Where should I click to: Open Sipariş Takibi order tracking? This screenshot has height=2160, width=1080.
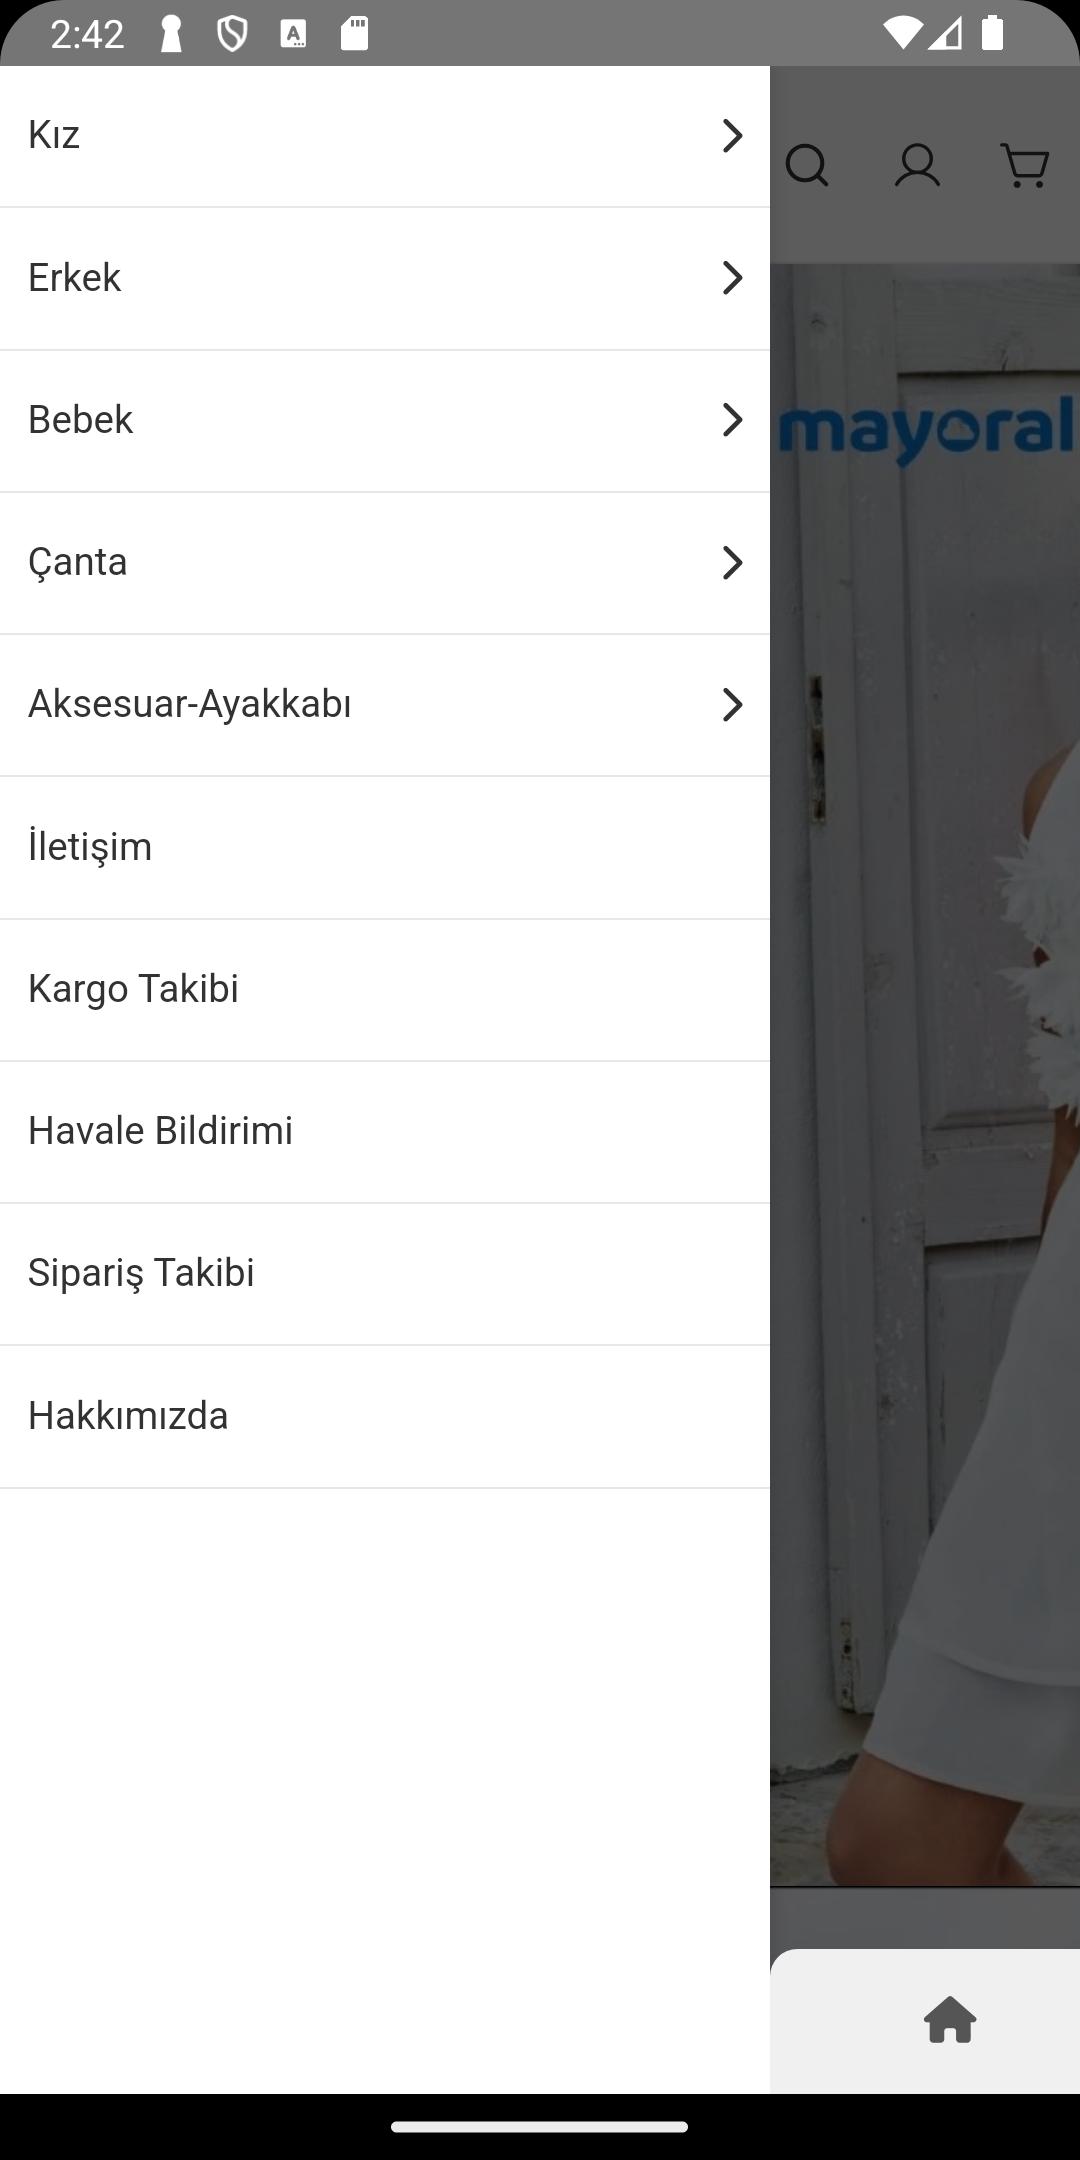(385, 1273)
